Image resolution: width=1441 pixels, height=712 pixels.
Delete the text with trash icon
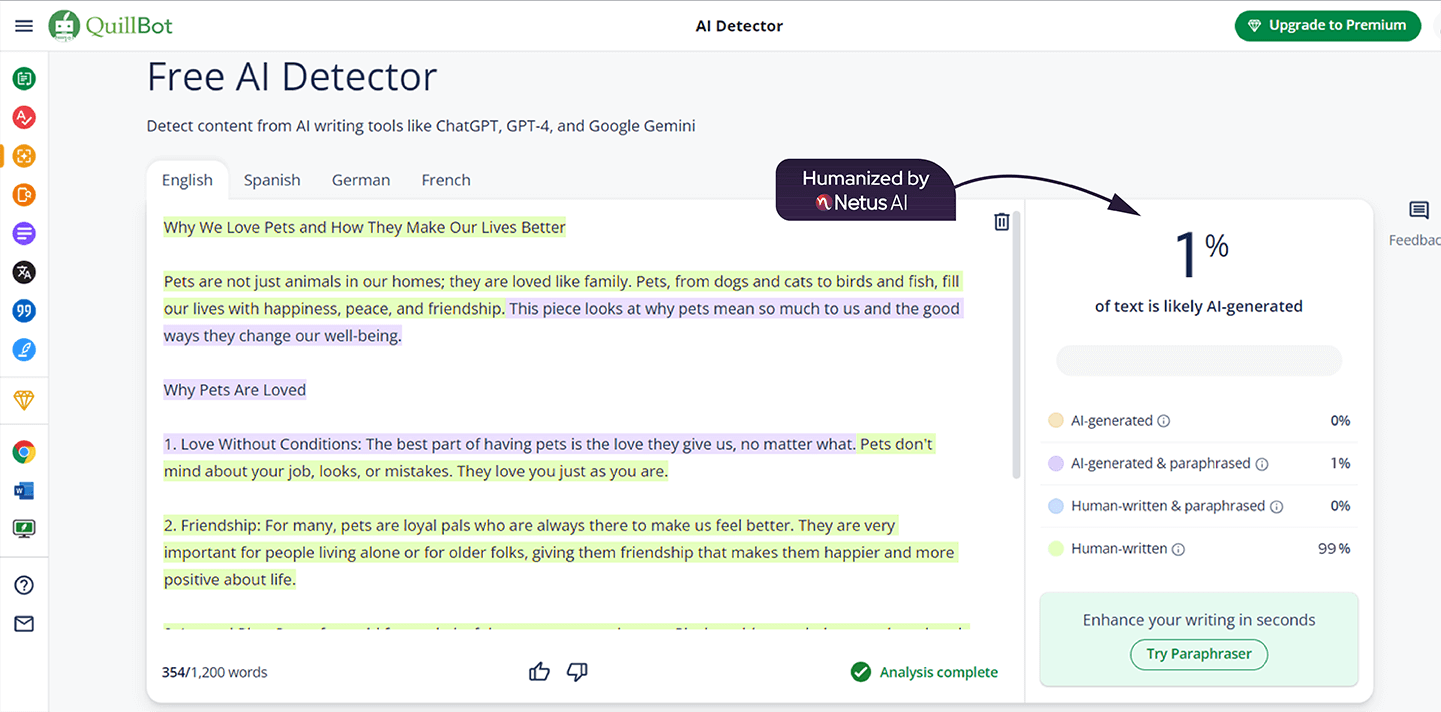click(x=1001, y=222)
